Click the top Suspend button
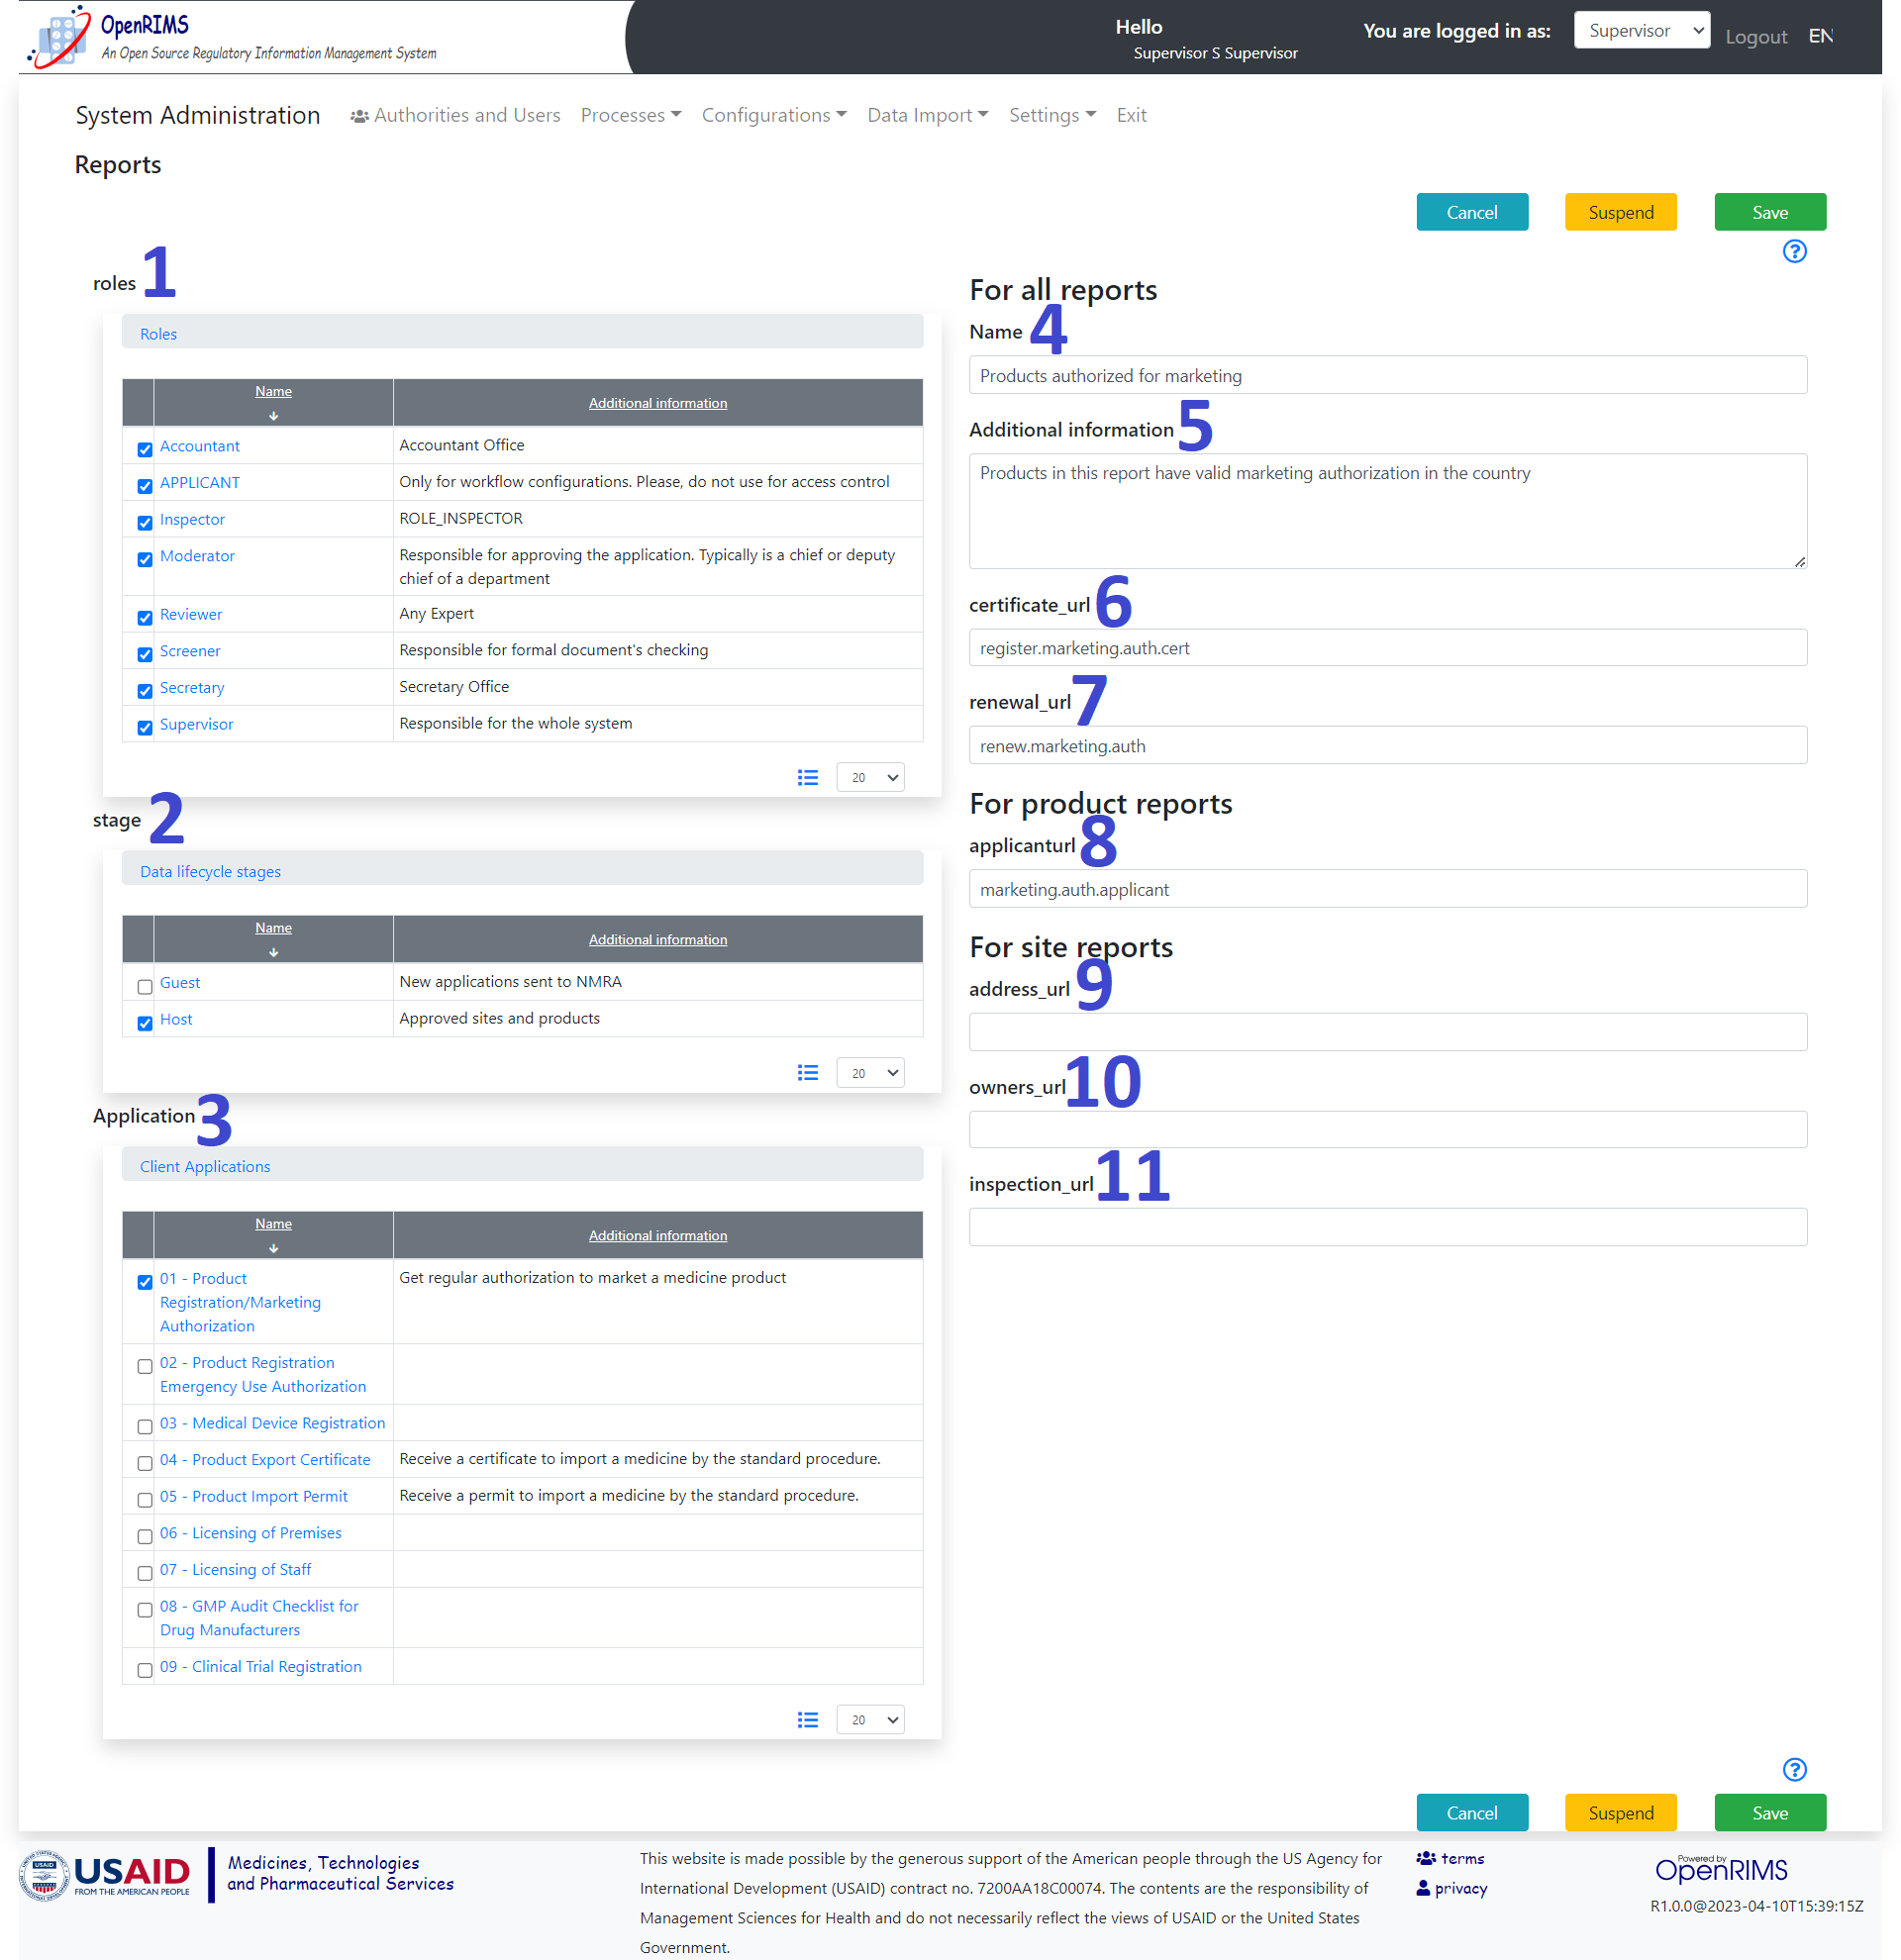 (x=1620, y=212)
